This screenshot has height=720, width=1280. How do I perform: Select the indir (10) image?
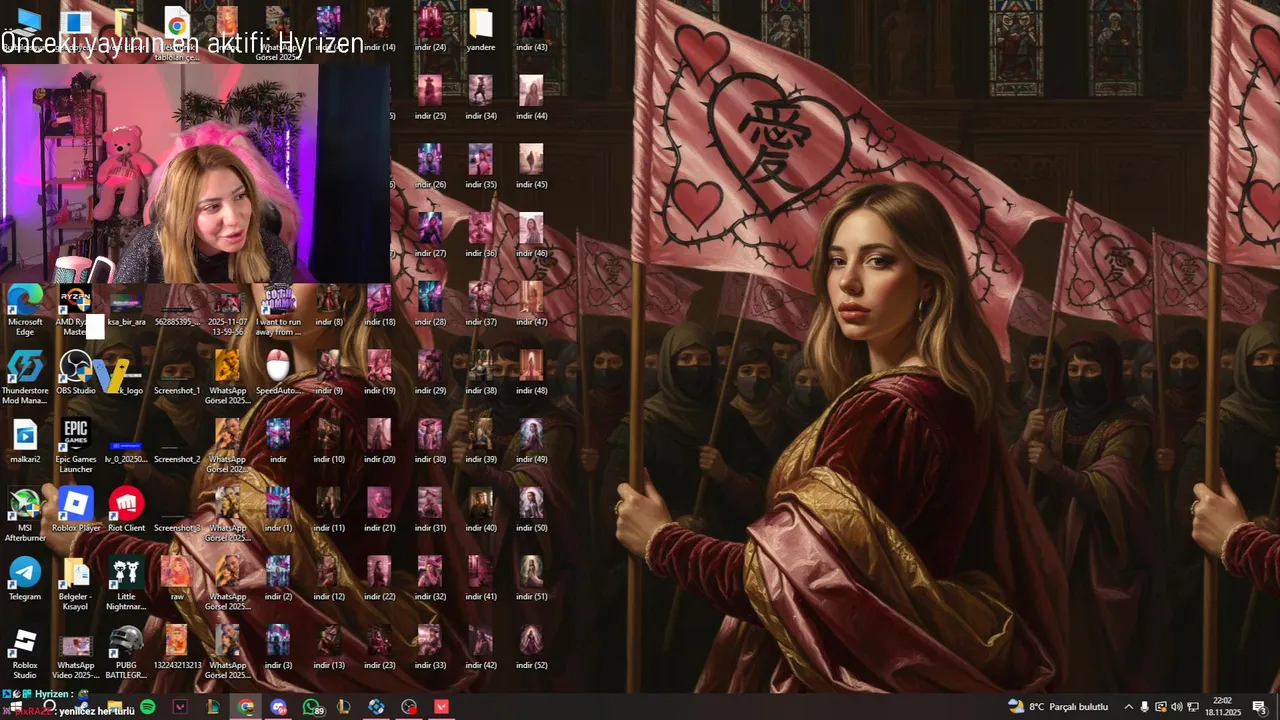click(329, 441)
